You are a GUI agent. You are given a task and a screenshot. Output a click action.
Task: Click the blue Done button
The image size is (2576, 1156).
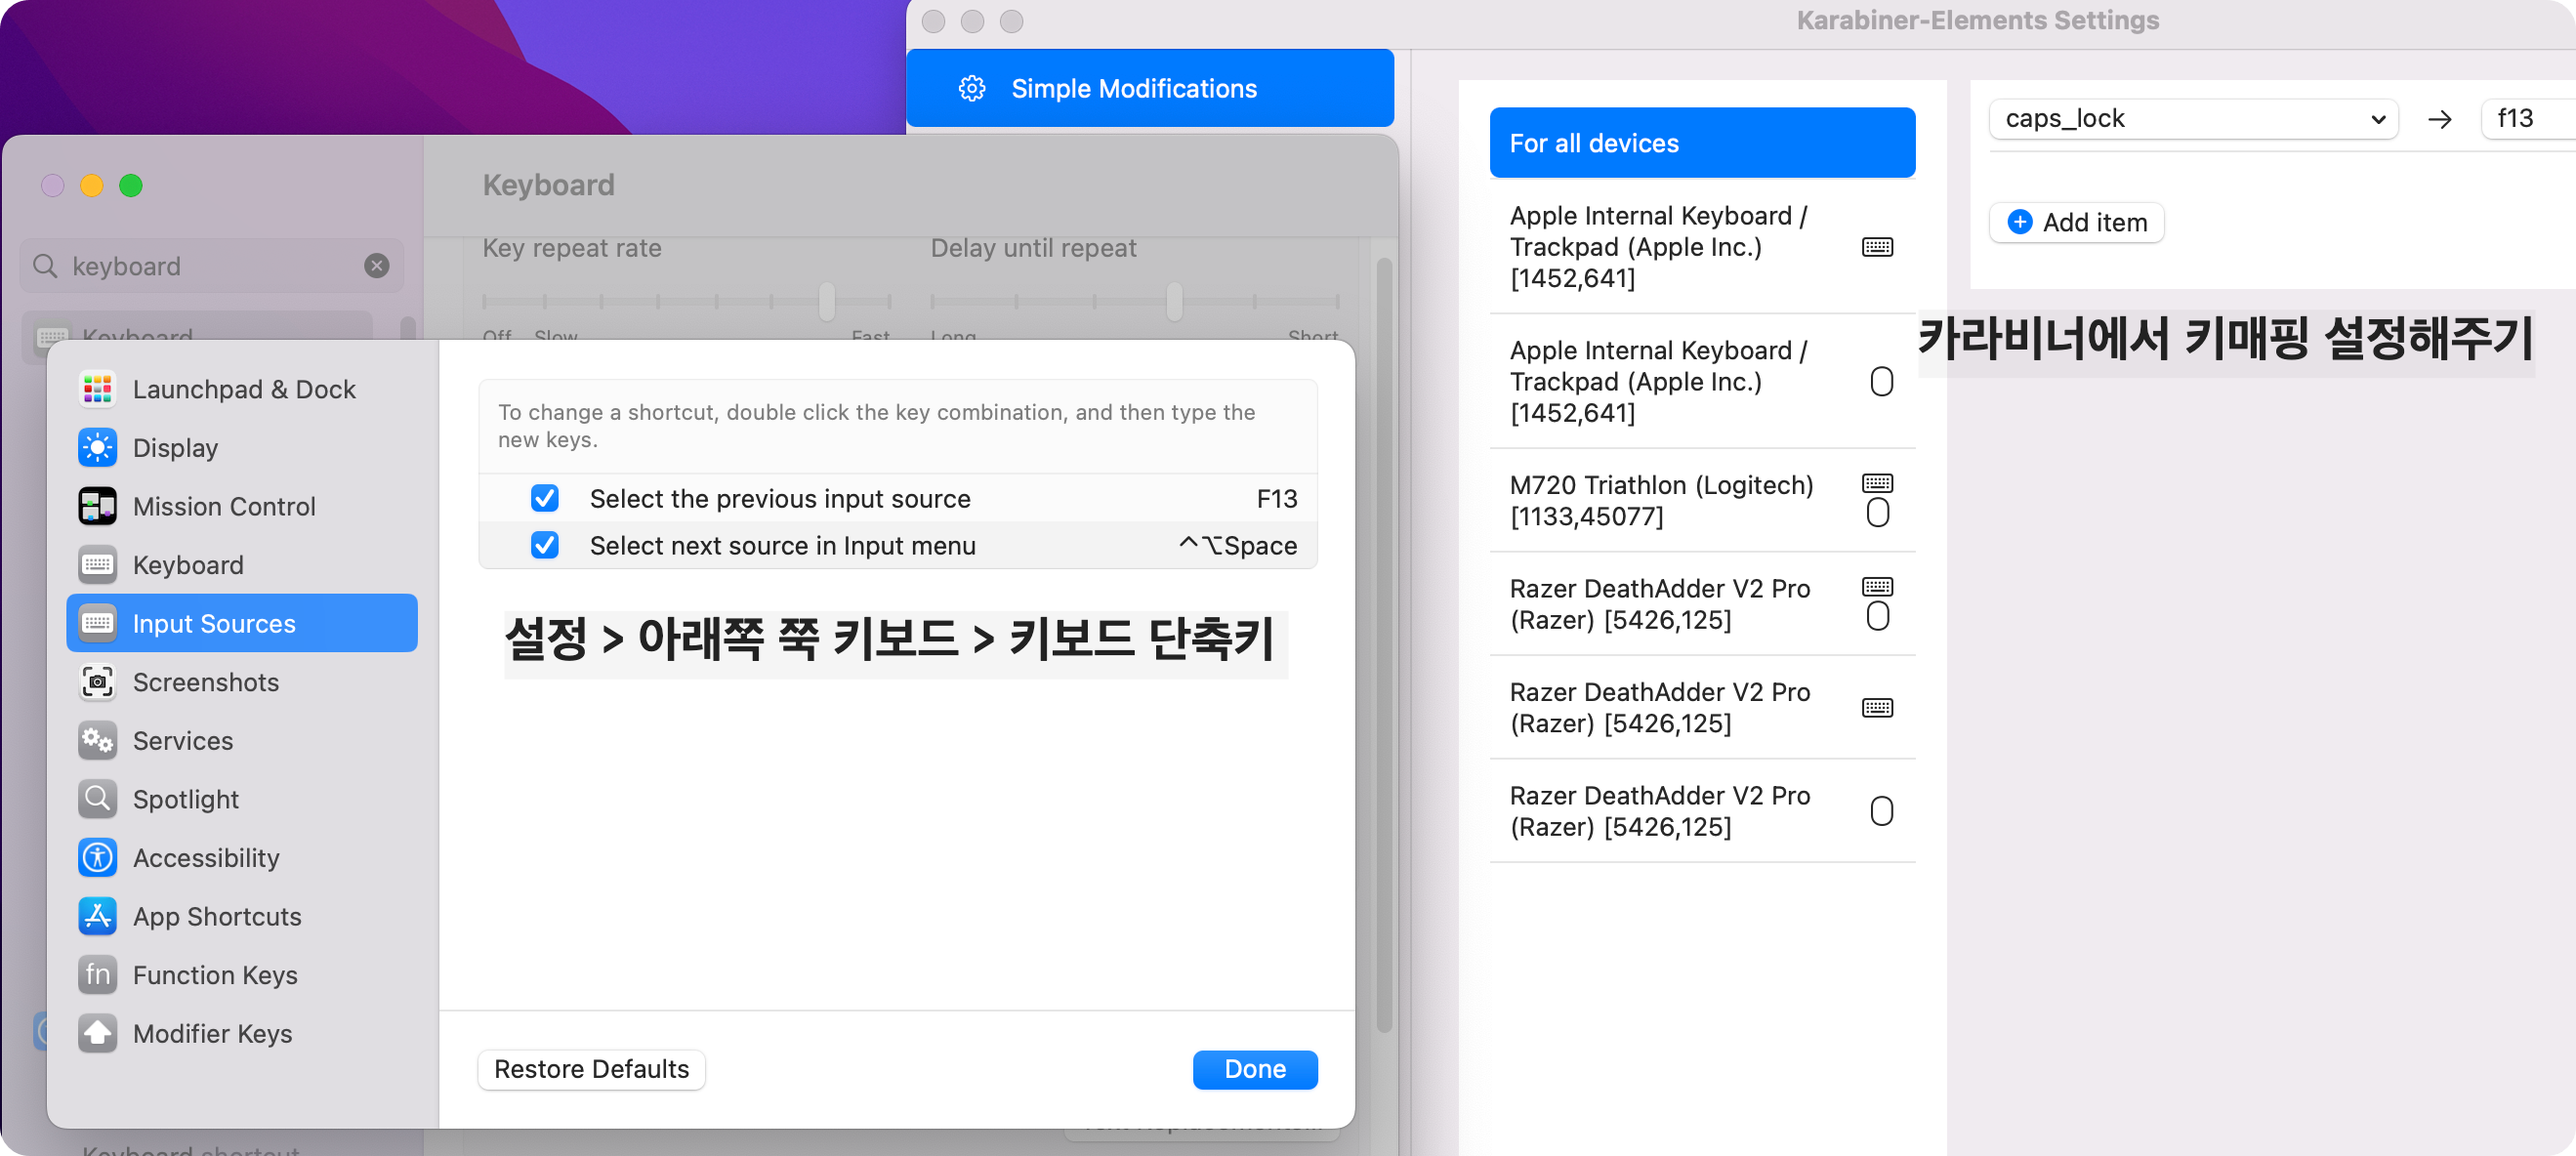point(1254,1068)
